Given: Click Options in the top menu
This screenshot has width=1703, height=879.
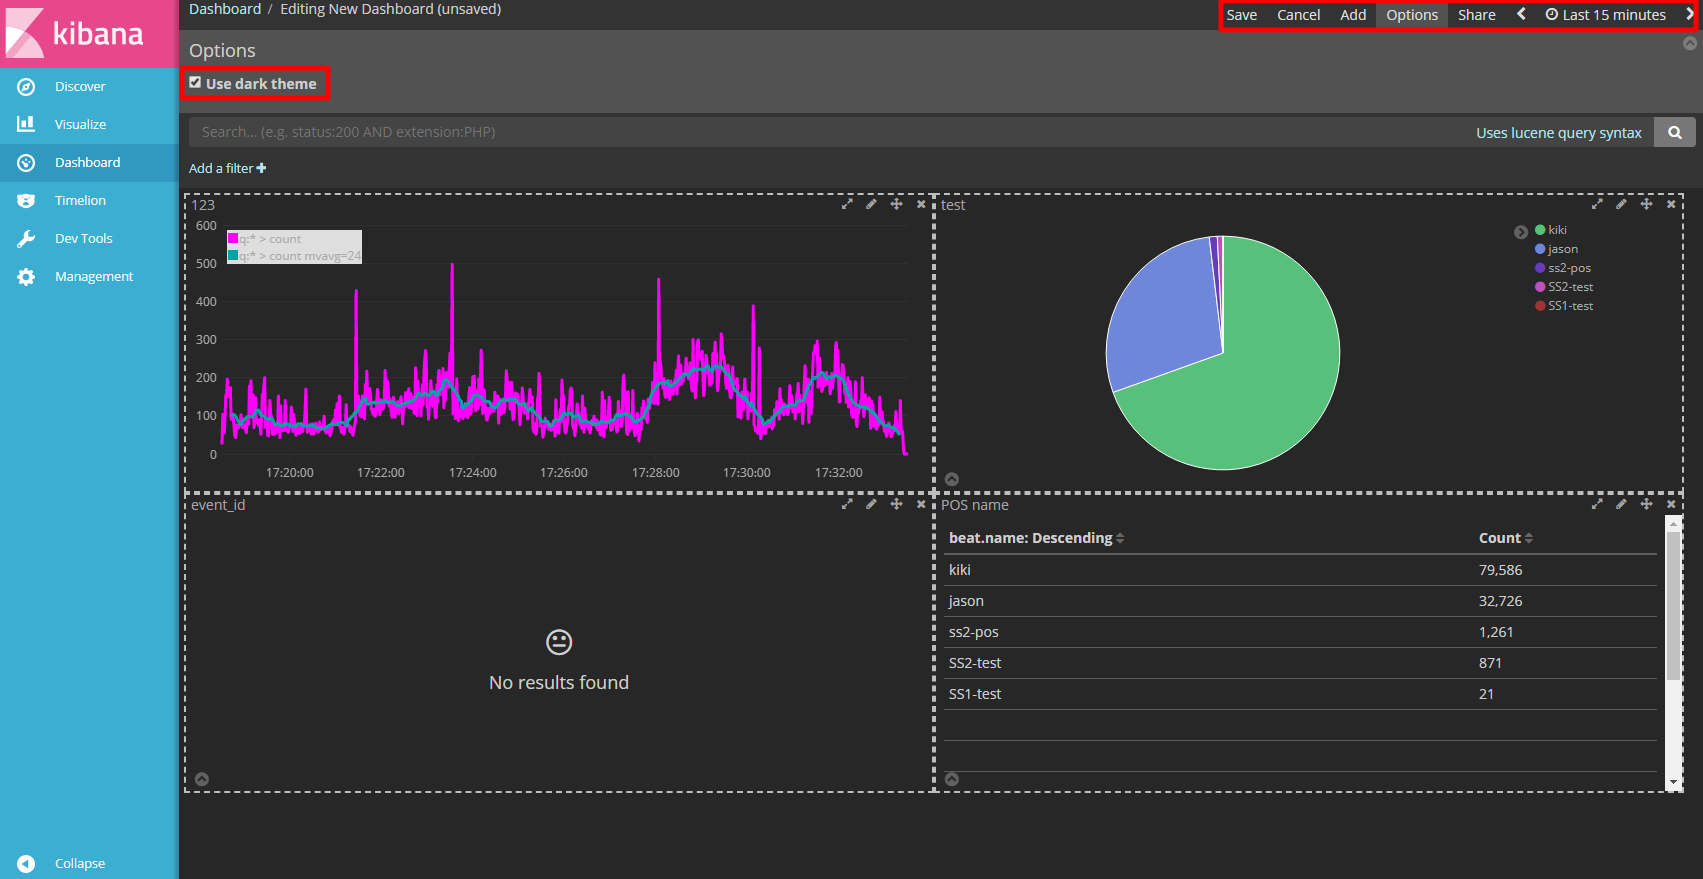Looking at the screenshot, I should pyautogui.click(x=1412, y=15).
